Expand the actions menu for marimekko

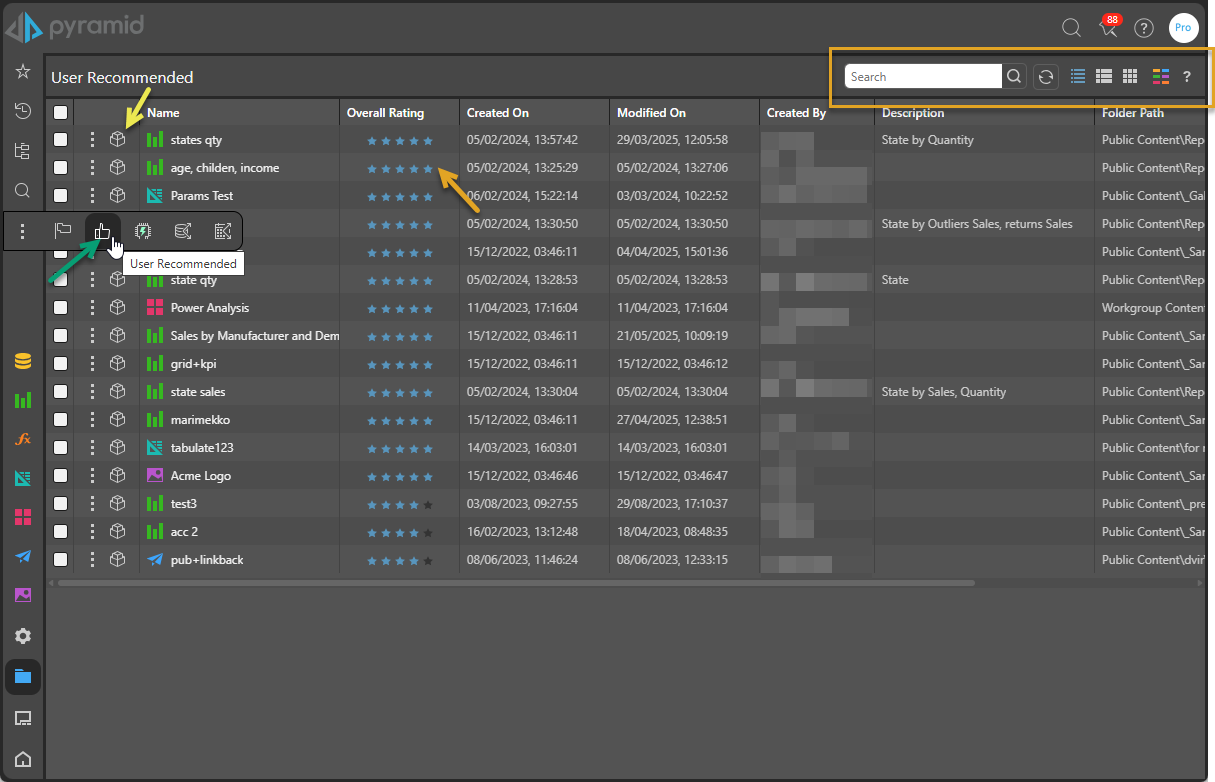pyautogui.click(x=92, y=420)
